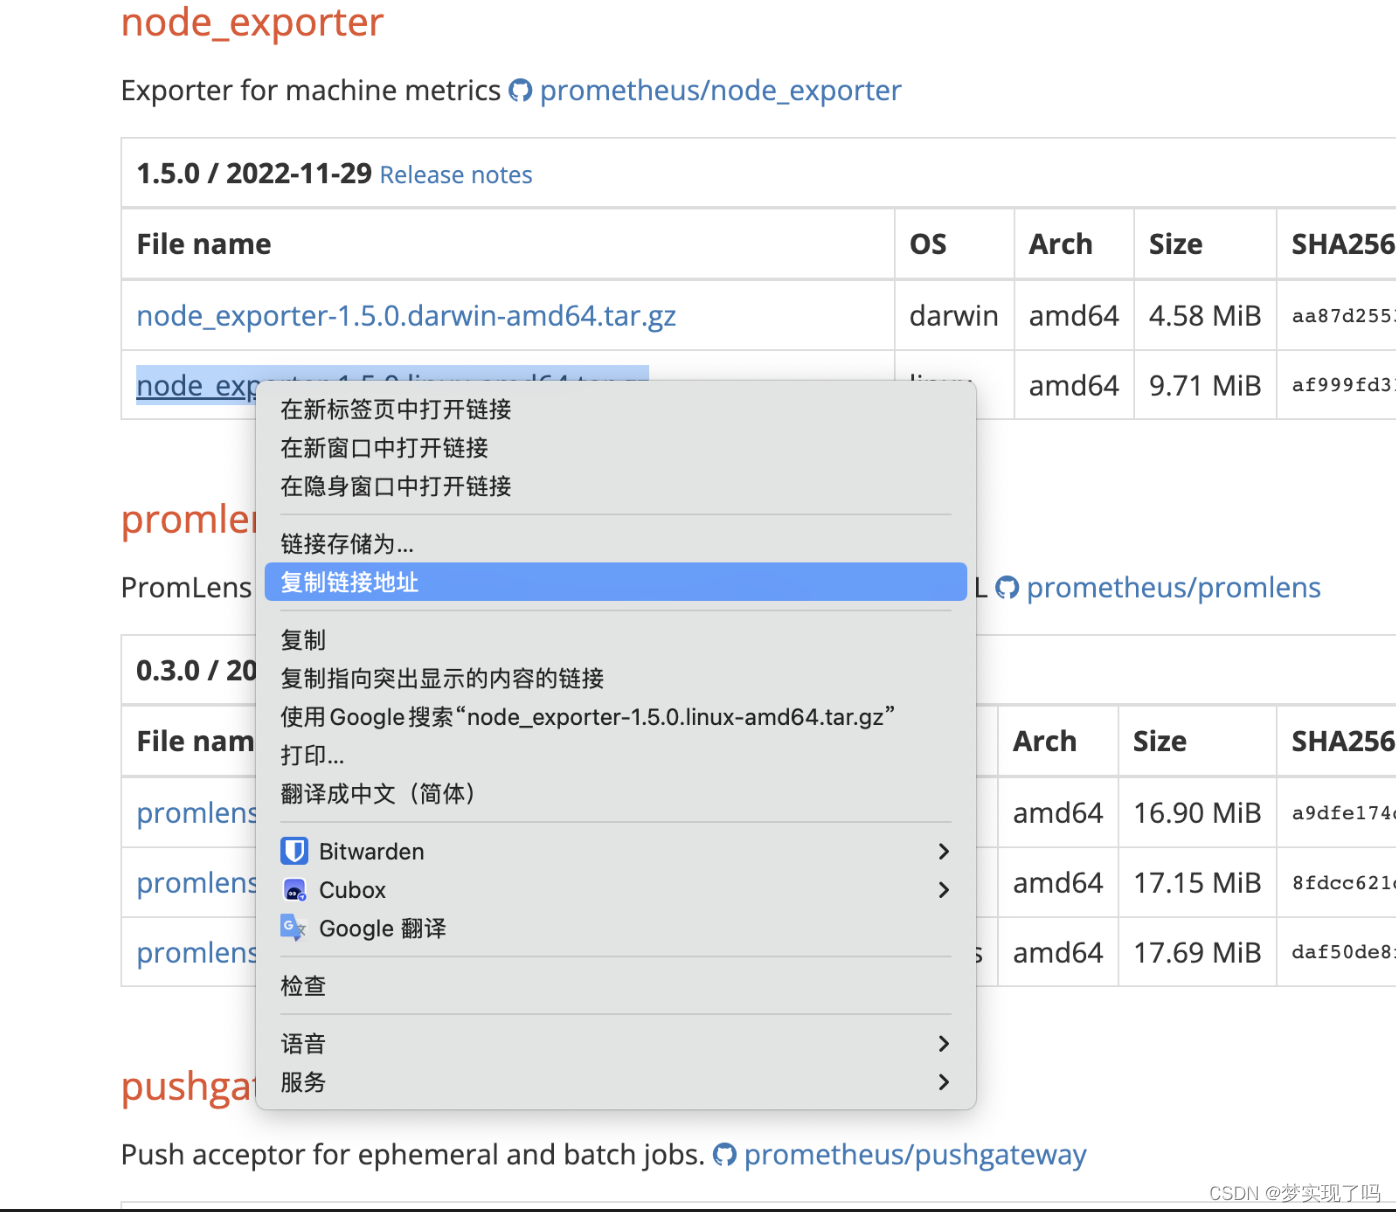Open prometheus/promlens GitHub link
1396x1212 pixels.
pyautogui.click(x=1173, y=588)
